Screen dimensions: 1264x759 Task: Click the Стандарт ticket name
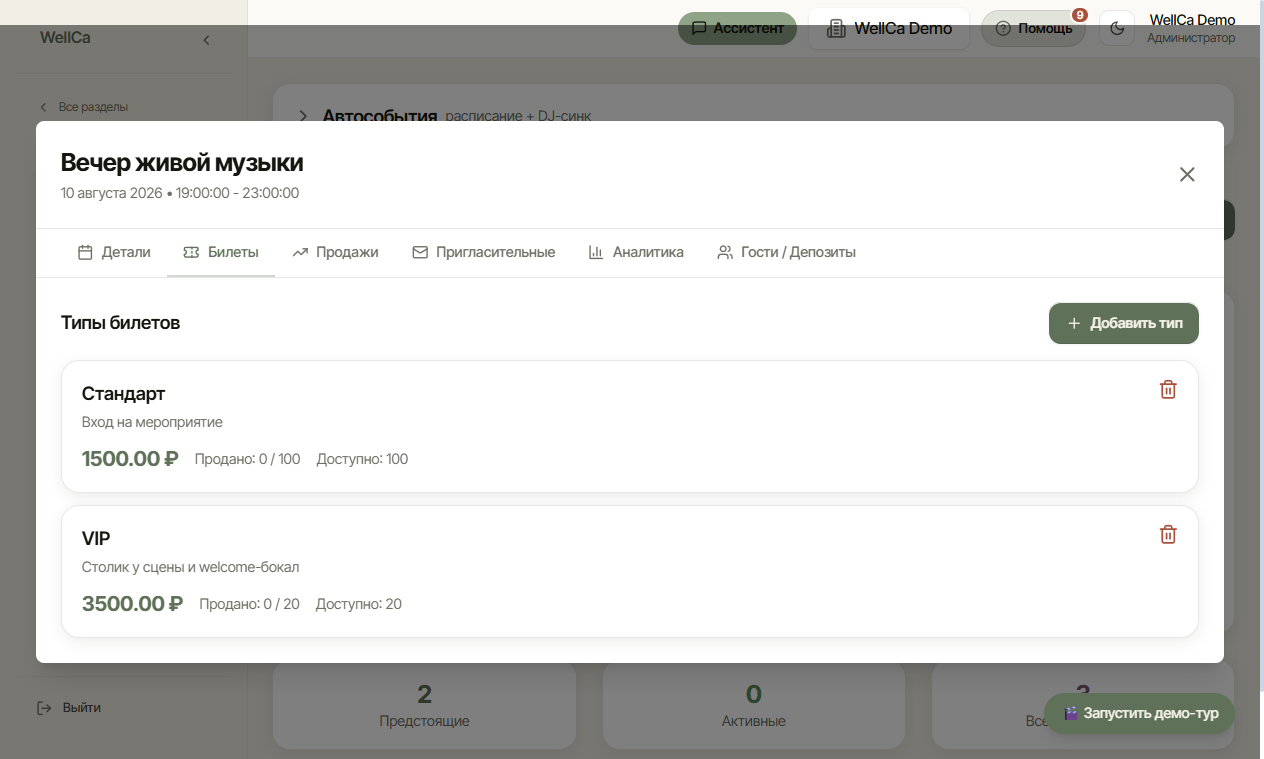pos(123,393)
